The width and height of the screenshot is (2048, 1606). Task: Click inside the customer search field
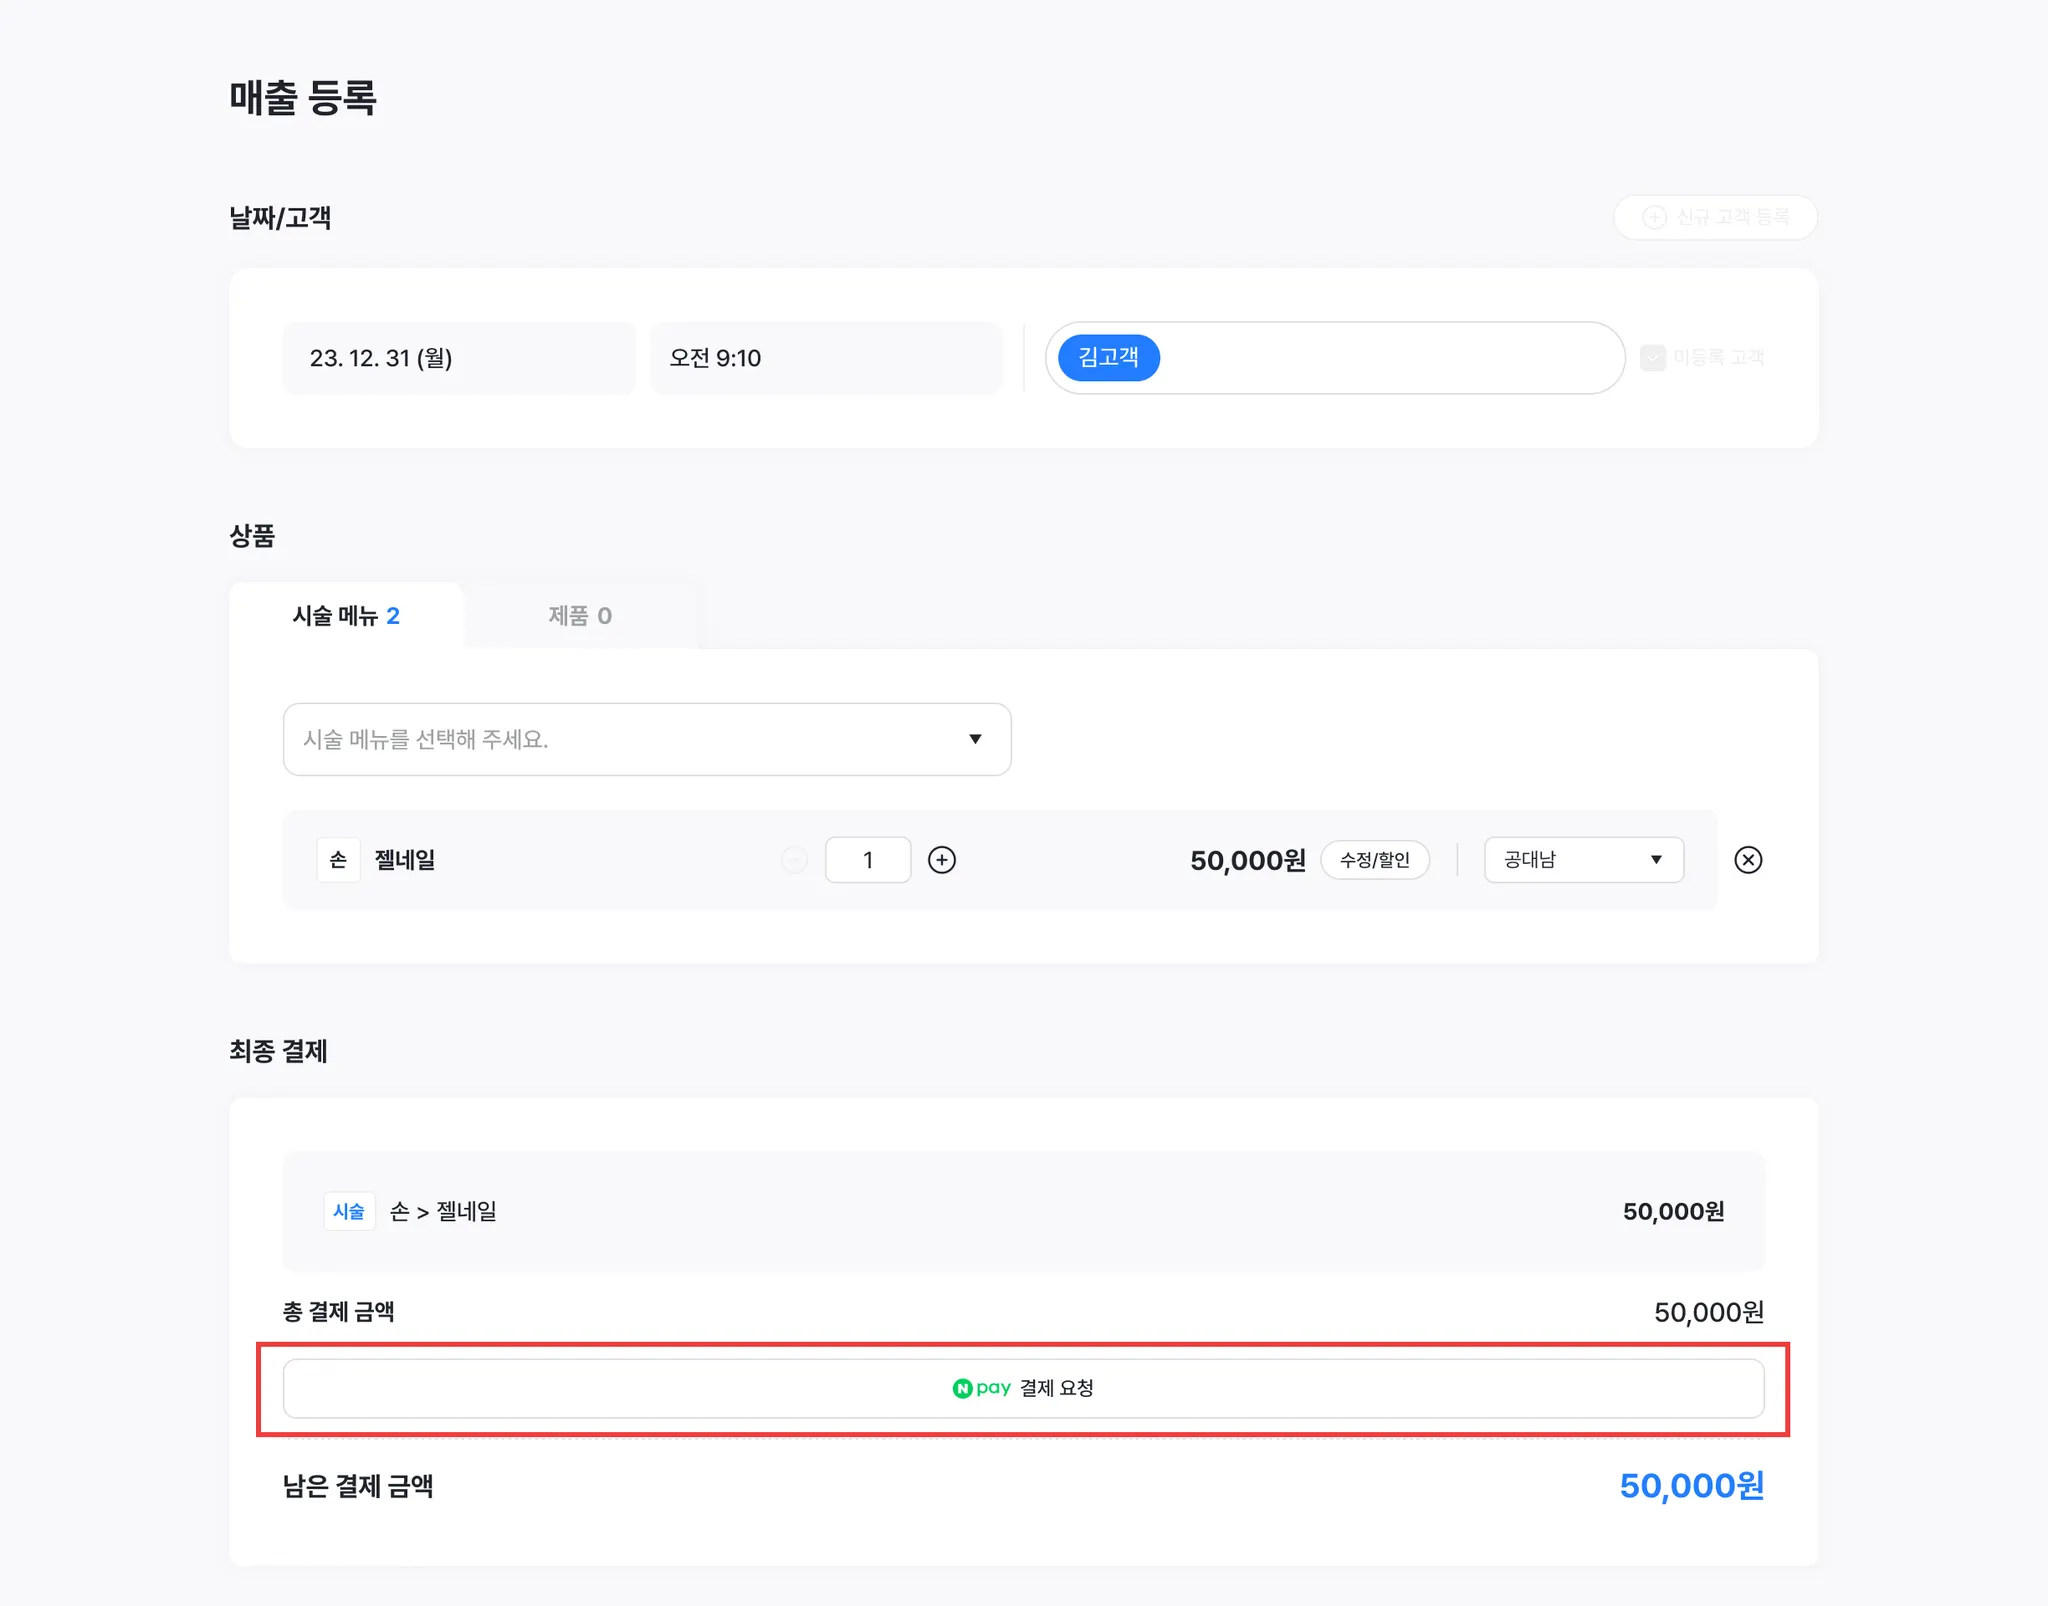pos(1390,358)
